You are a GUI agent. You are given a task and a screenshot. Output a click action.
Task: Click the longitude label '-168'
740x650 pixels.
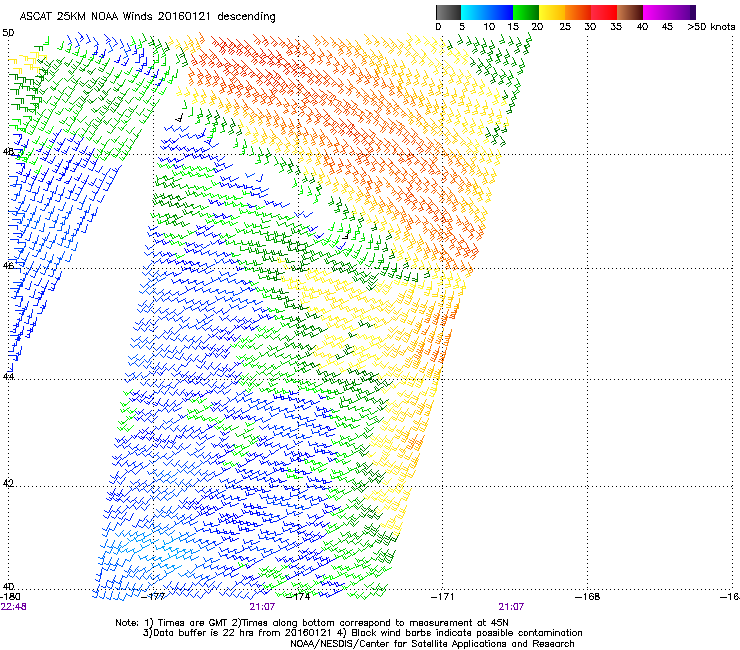point(588,597)
